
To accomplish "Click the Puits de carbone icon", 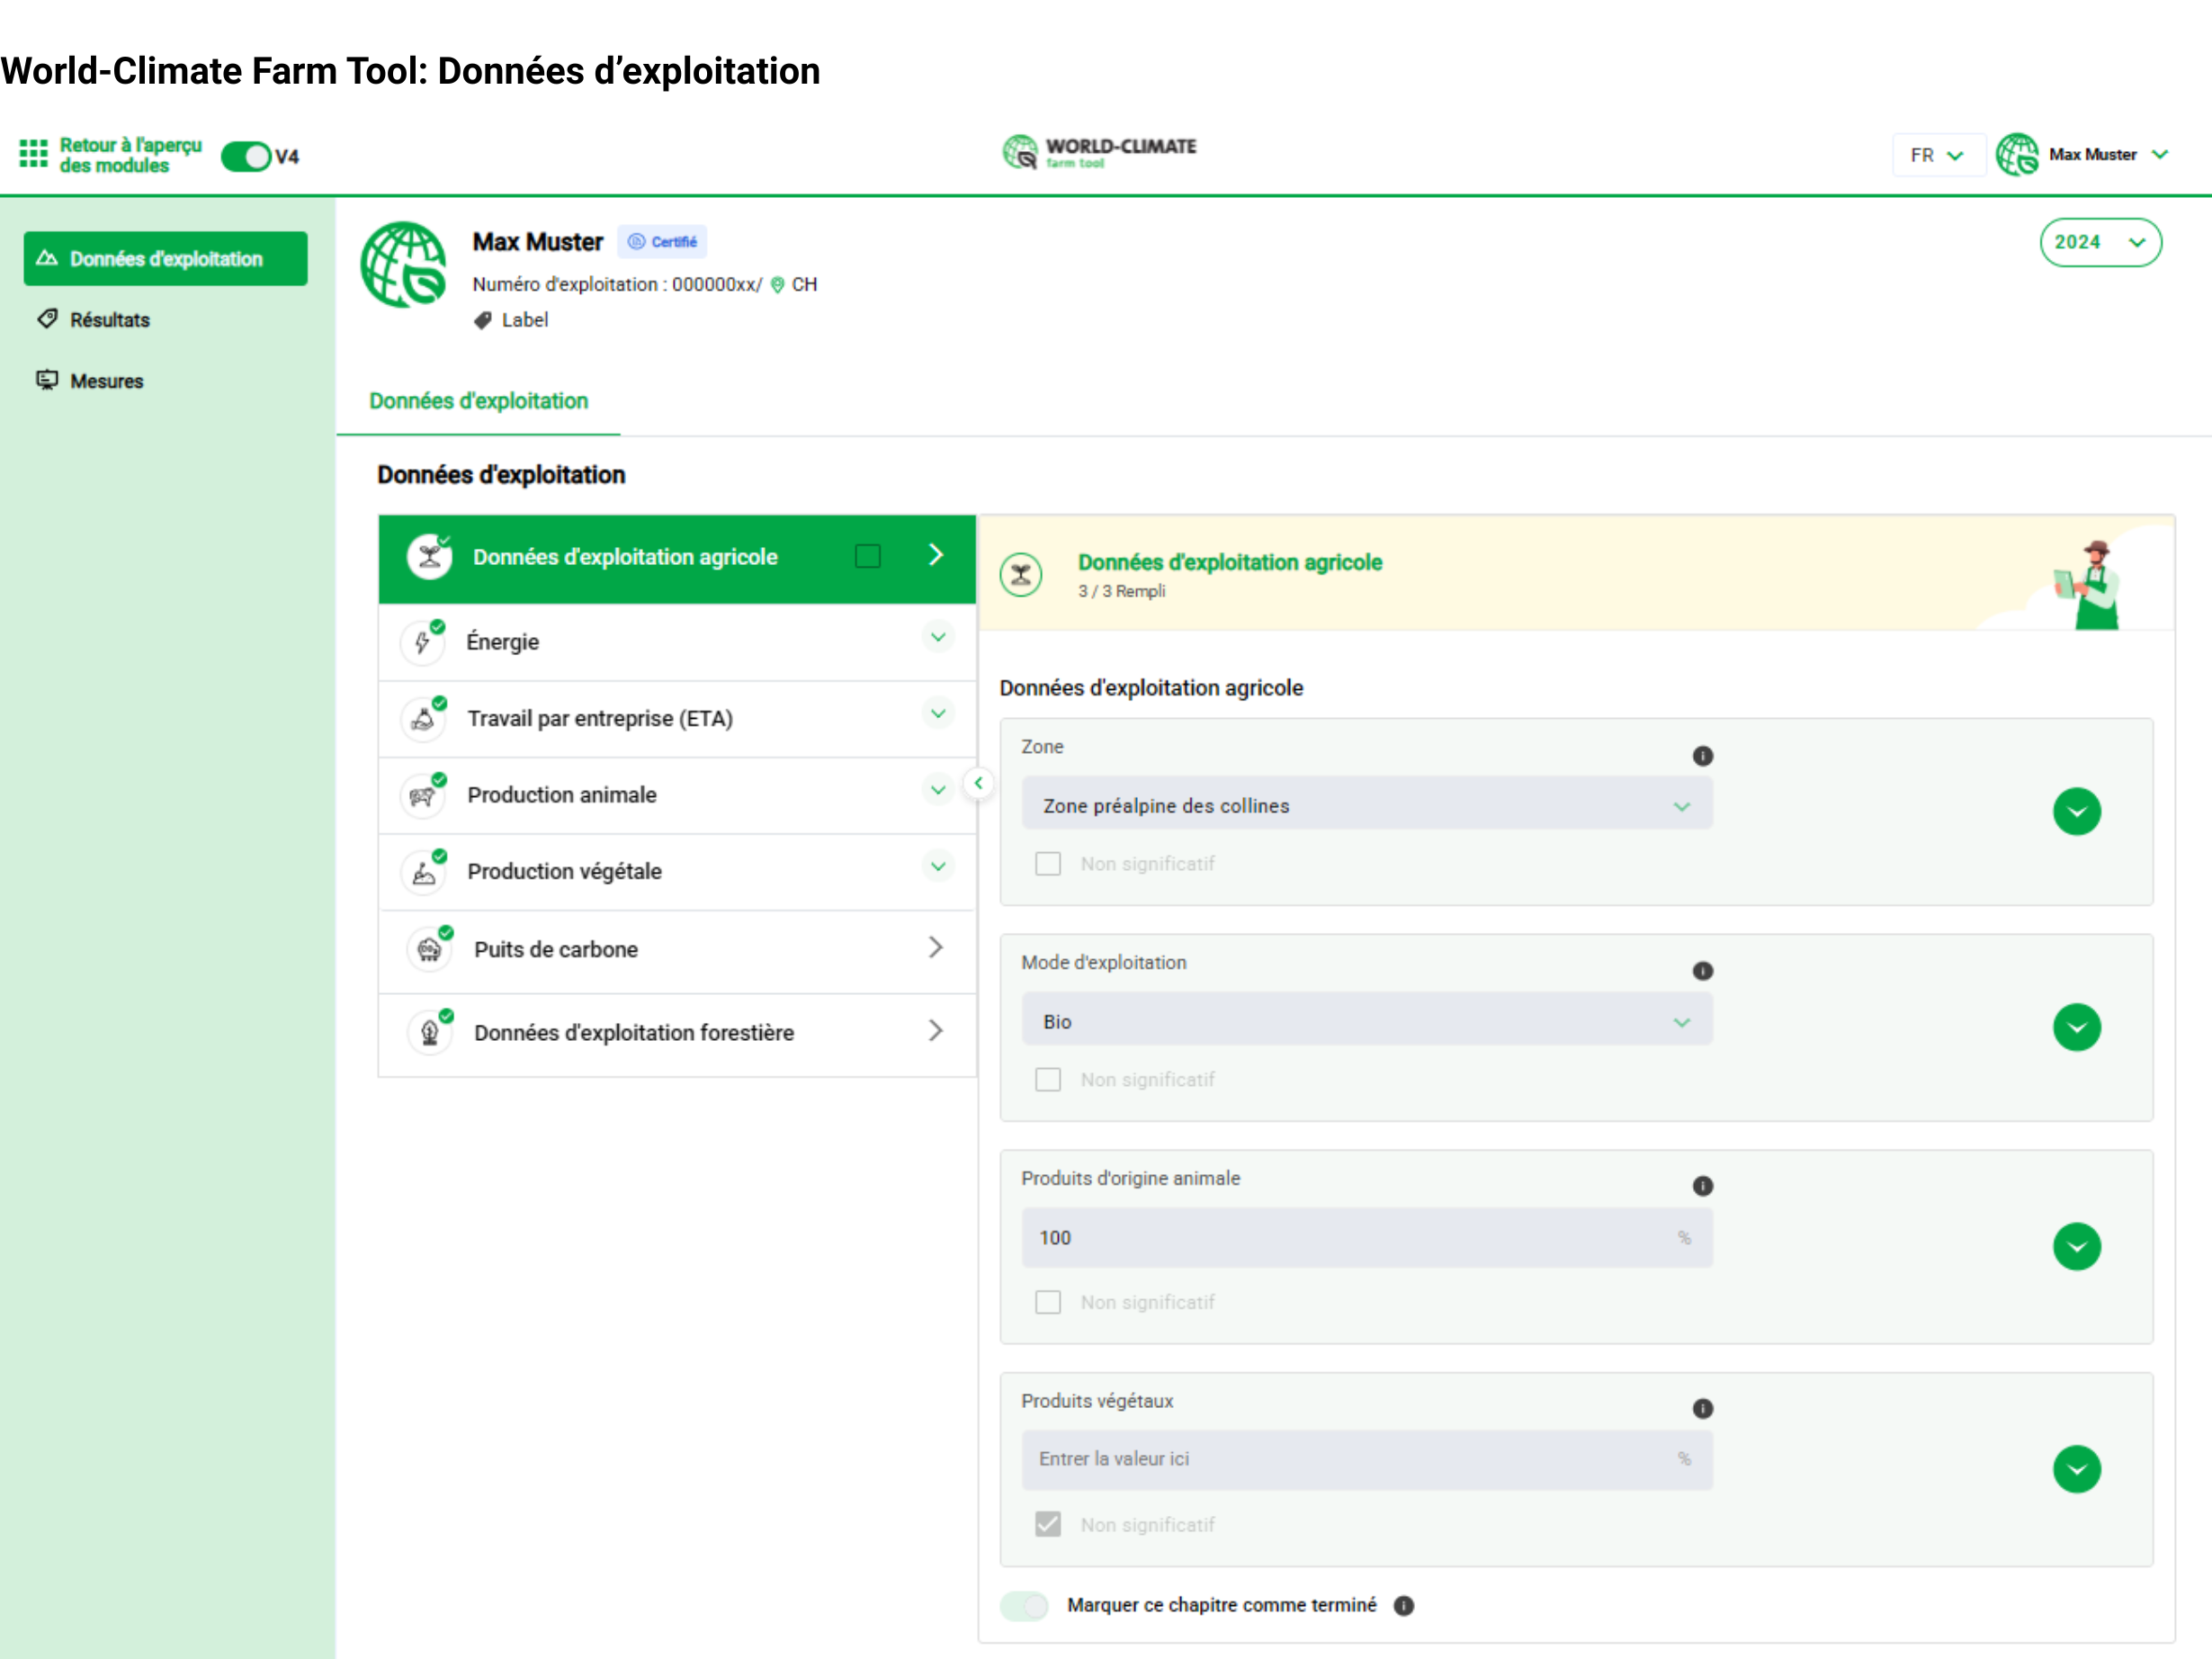I will 430,949.
